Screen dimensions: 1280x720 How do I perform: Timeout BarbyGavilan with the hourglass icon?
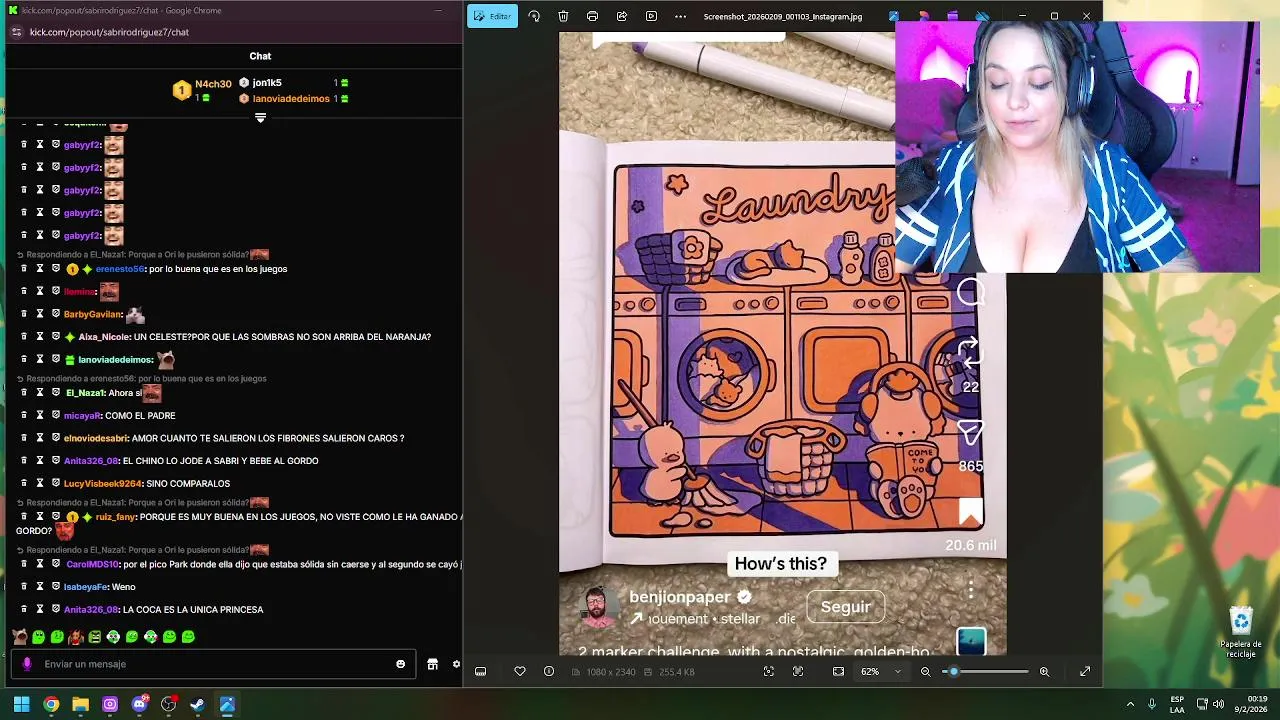pos(40,314)
